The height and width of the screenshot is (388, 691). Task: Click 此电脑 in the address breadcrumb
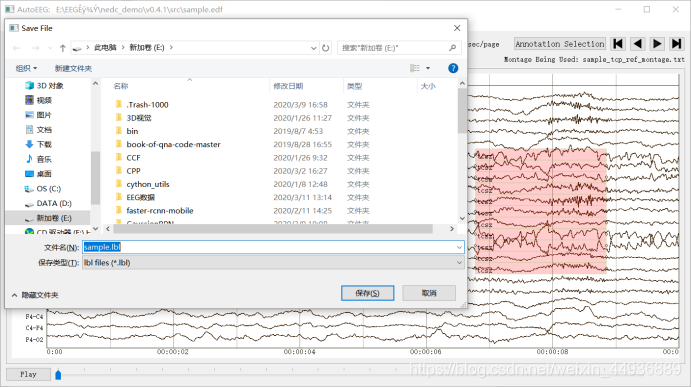[x=105, y=48]
